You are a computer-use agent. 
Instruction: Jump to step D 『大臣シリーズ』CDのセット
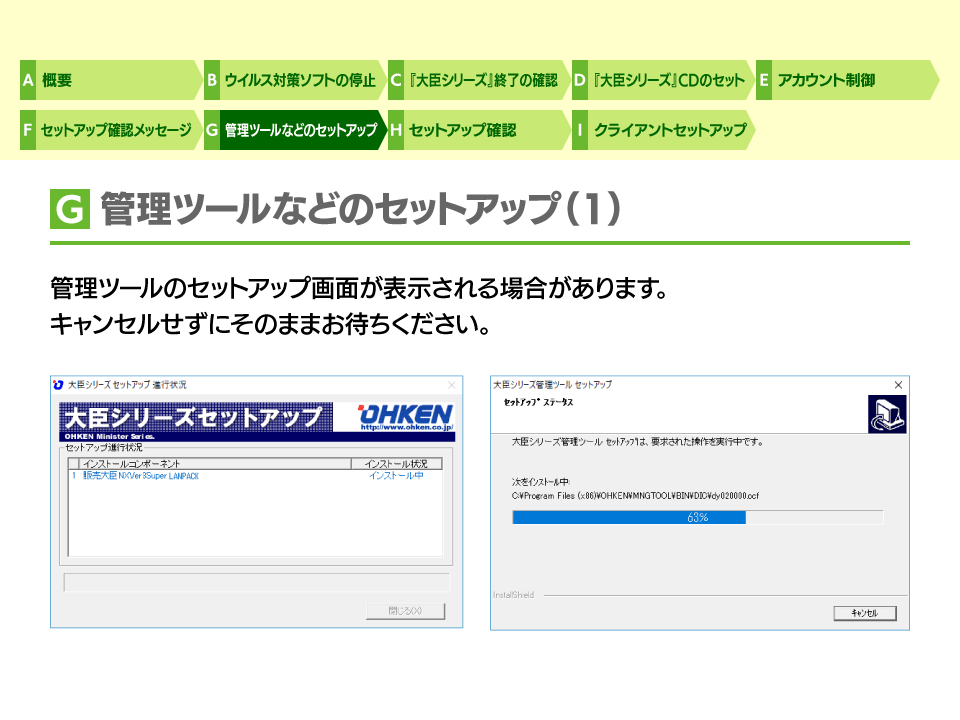[663, 80]
